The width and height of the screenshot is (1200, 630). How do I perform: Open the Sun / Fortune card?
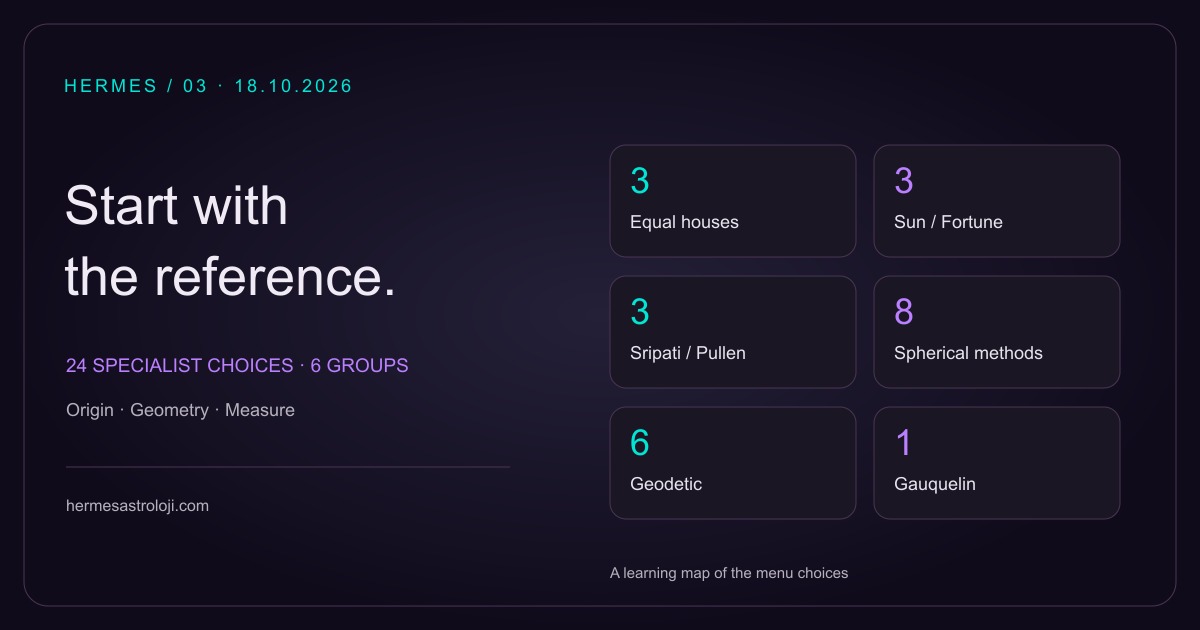(997, 201)
